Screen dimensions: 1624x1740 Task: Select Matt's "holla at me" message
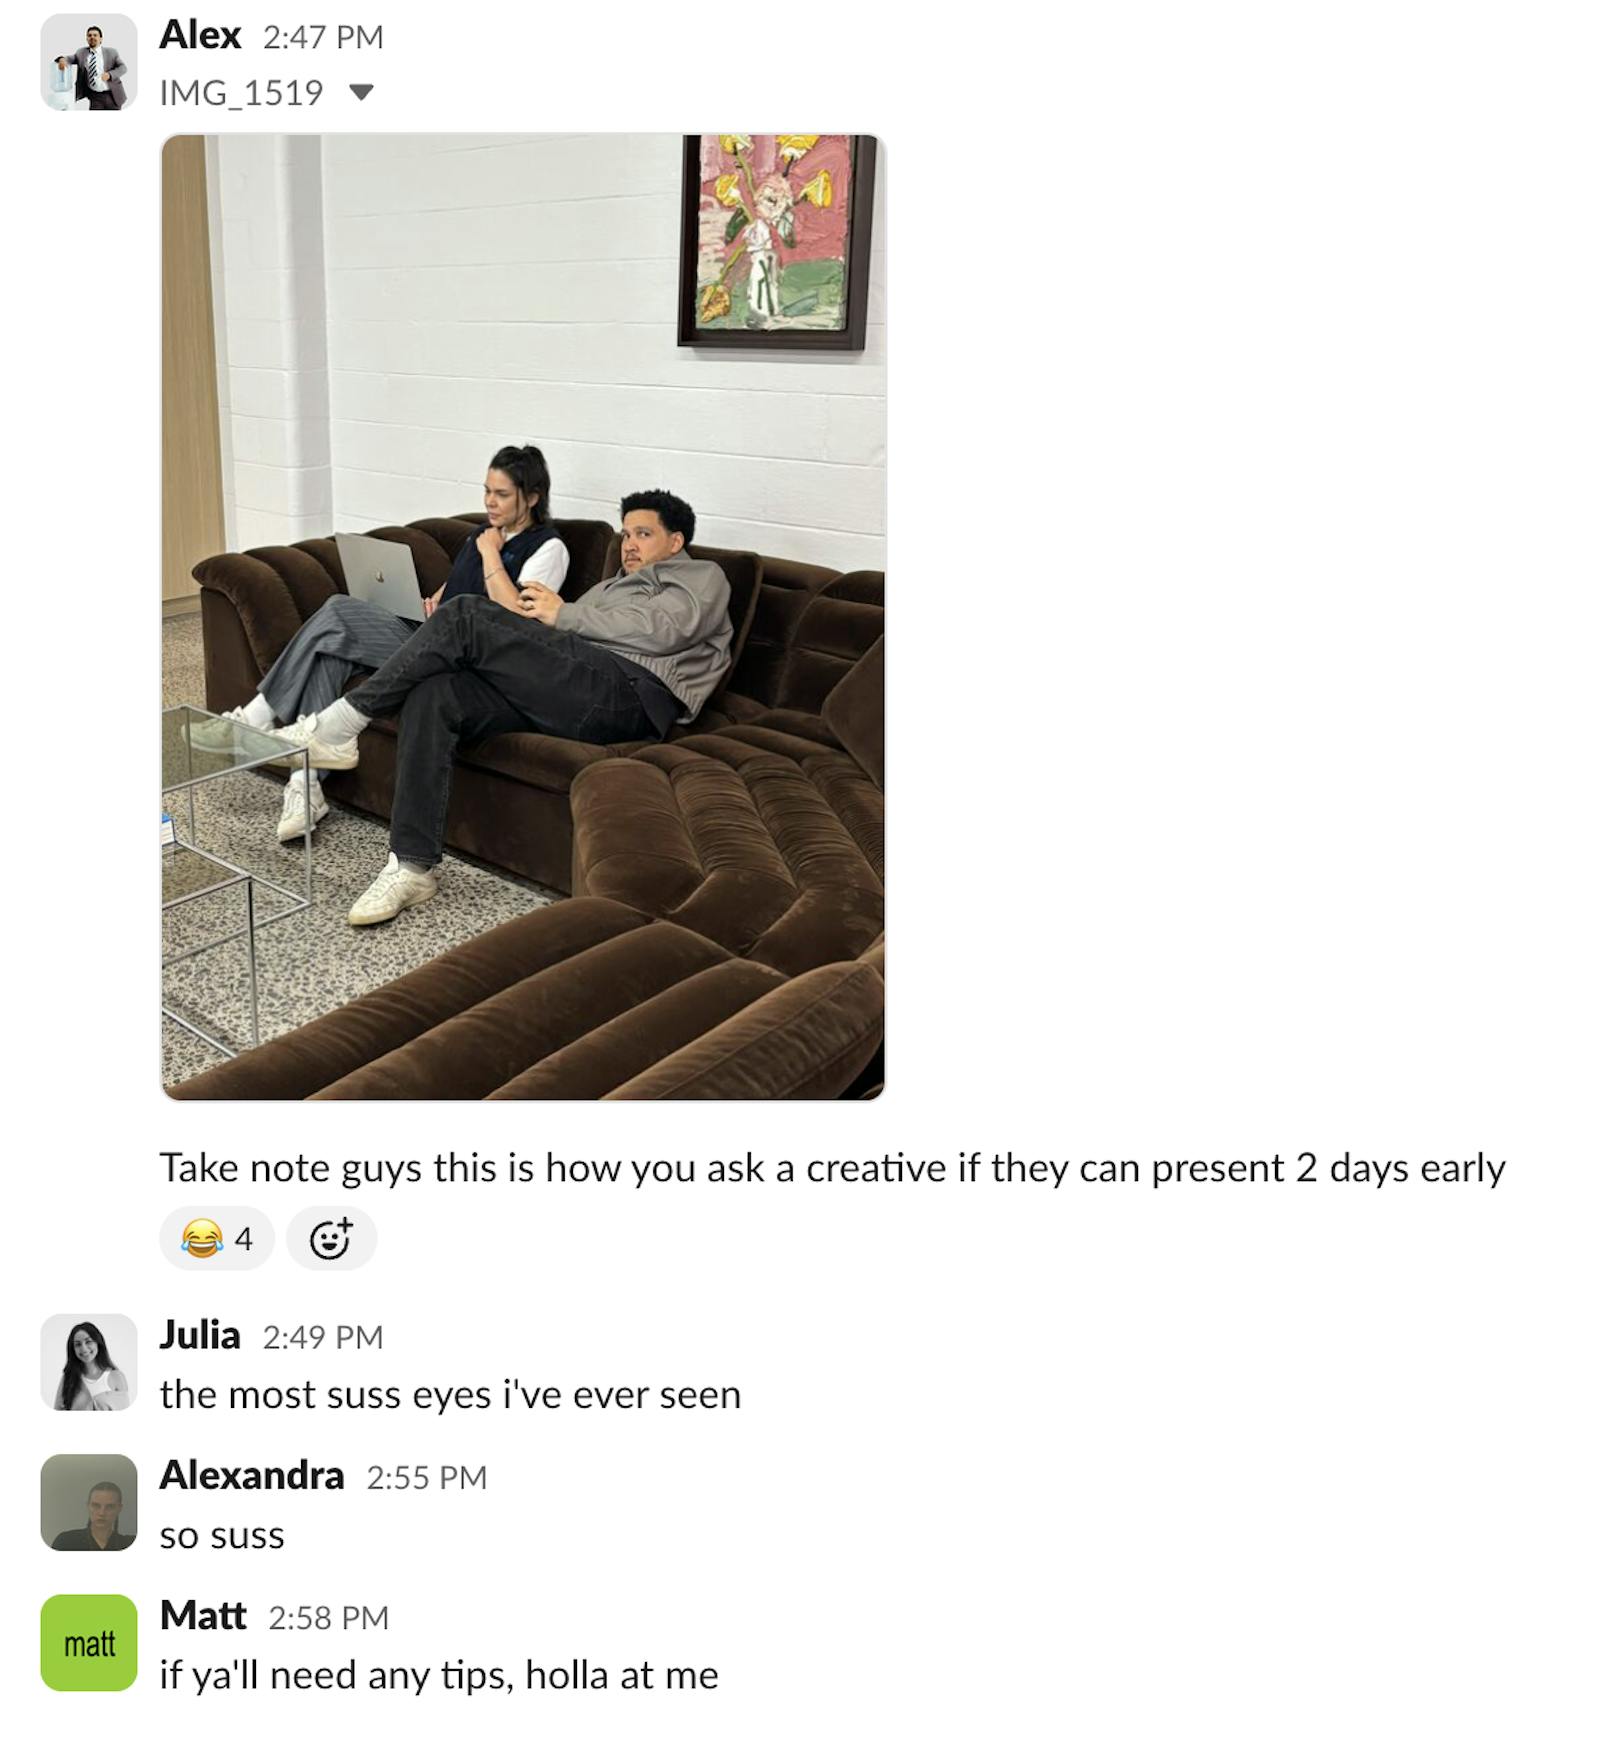(439, 1675)
